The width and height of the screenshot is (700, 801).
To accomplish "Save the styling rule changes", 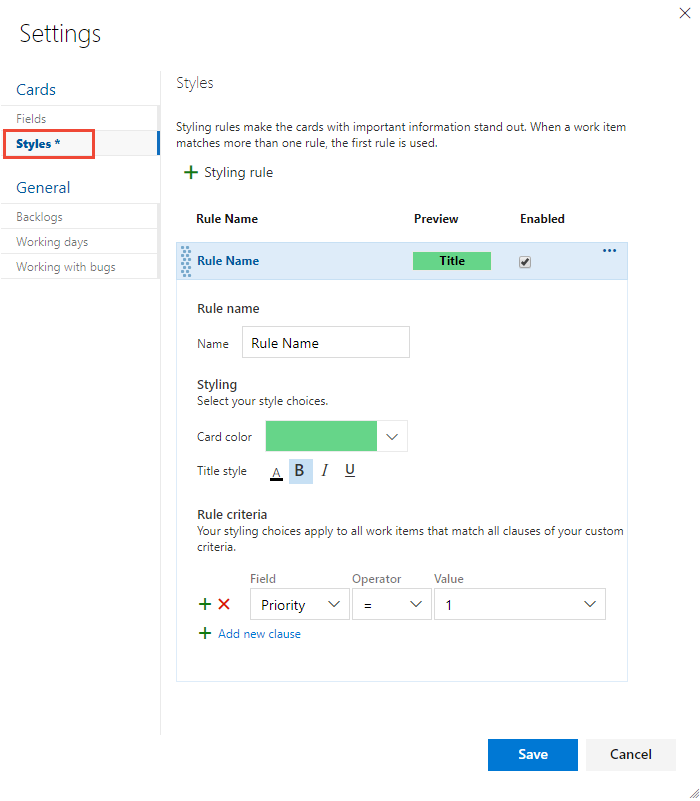I will (532, 755).
